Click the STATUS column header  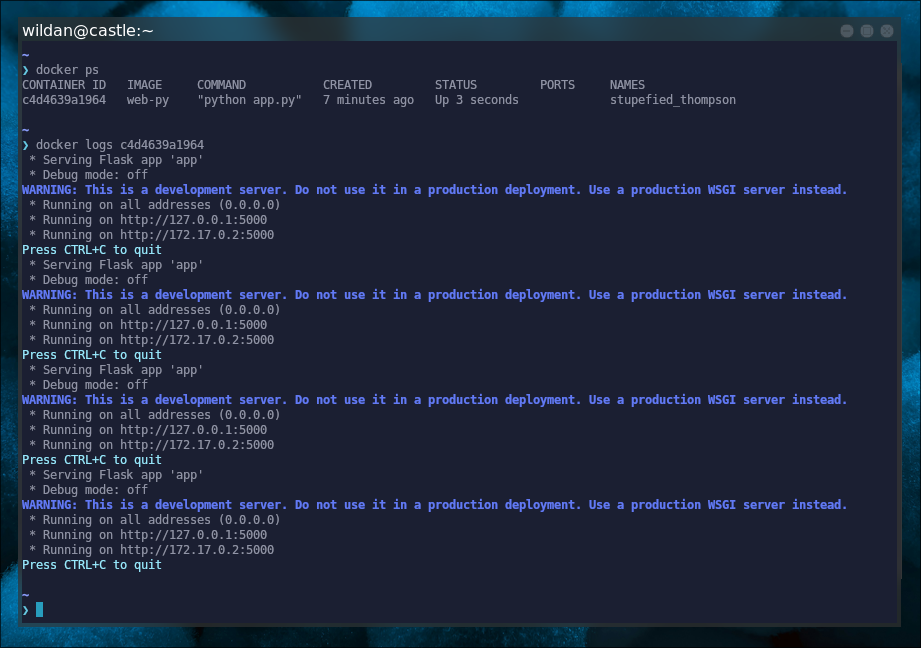(456, 85)
